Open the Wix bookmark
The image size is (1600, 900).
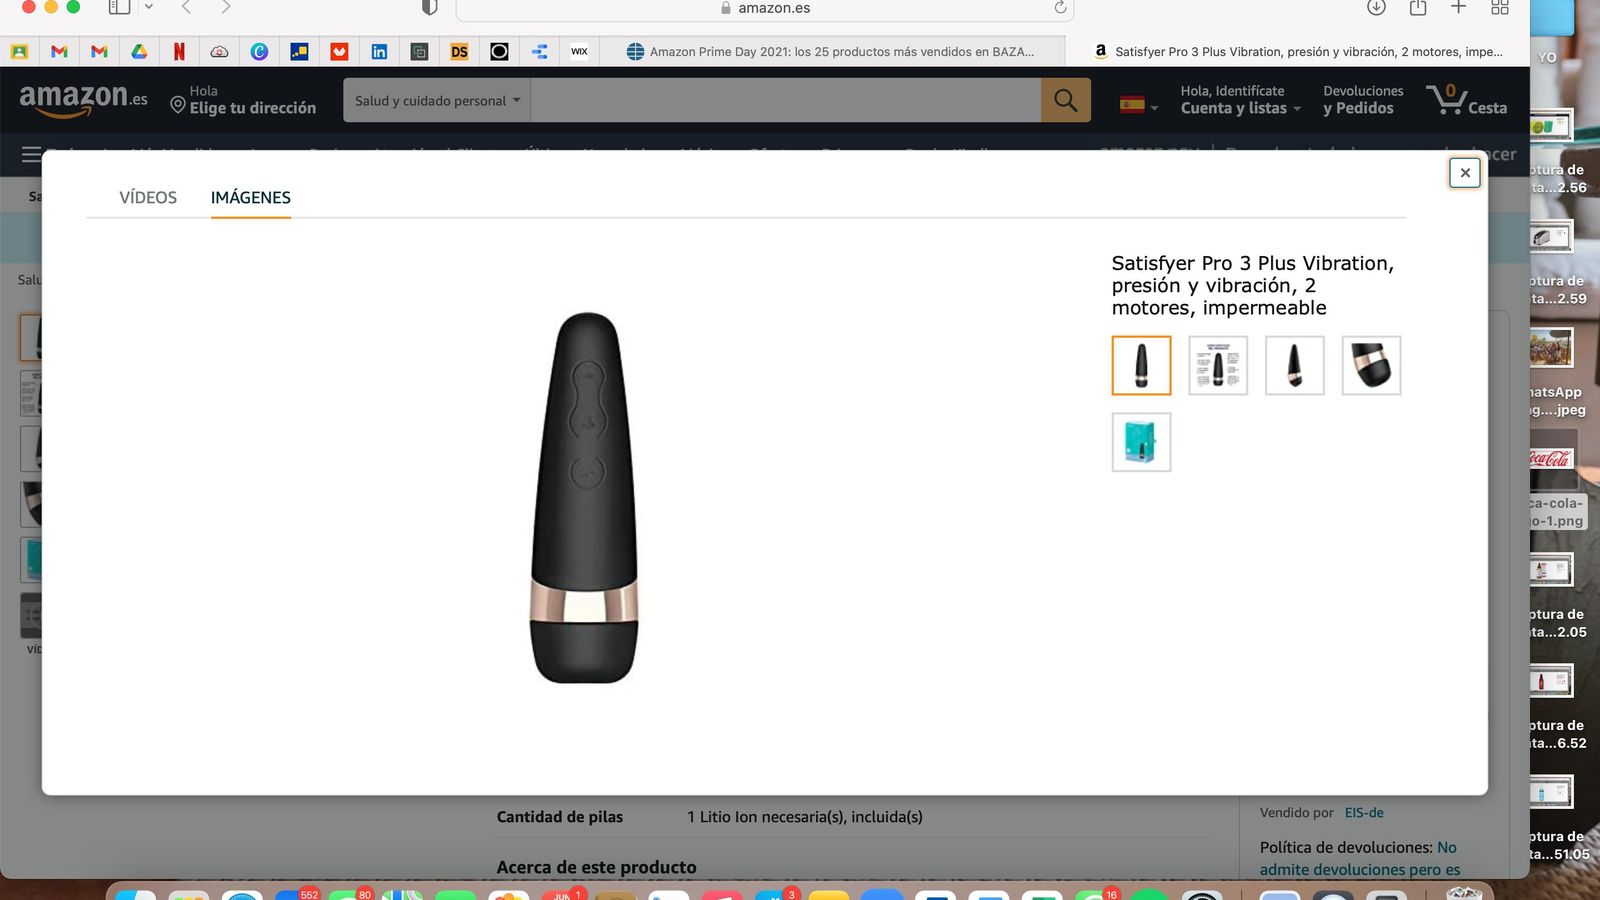coord(579,51)
